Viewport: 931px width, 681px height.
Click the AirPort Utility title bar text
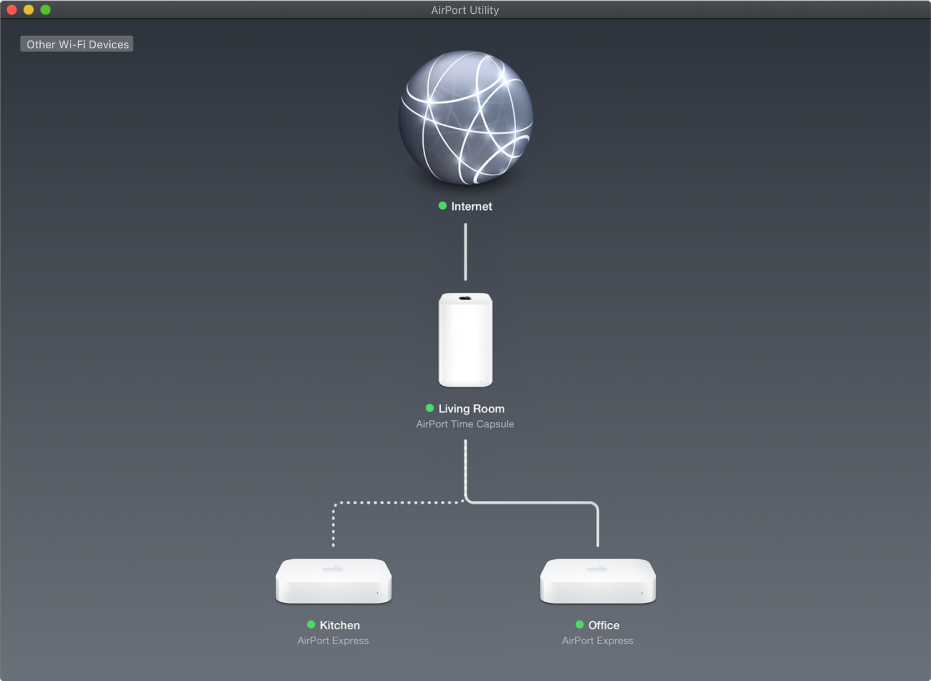pyautogui.click(x=465, y=10)
